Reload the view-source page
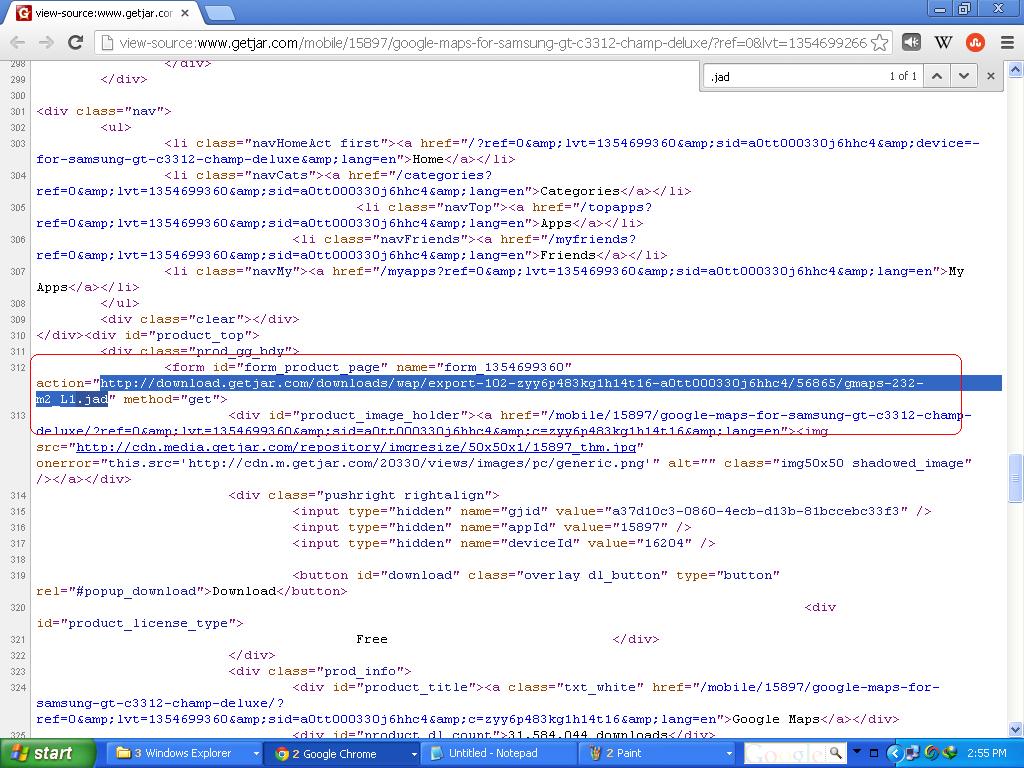 pyautogui.click(x=76, y=43)
